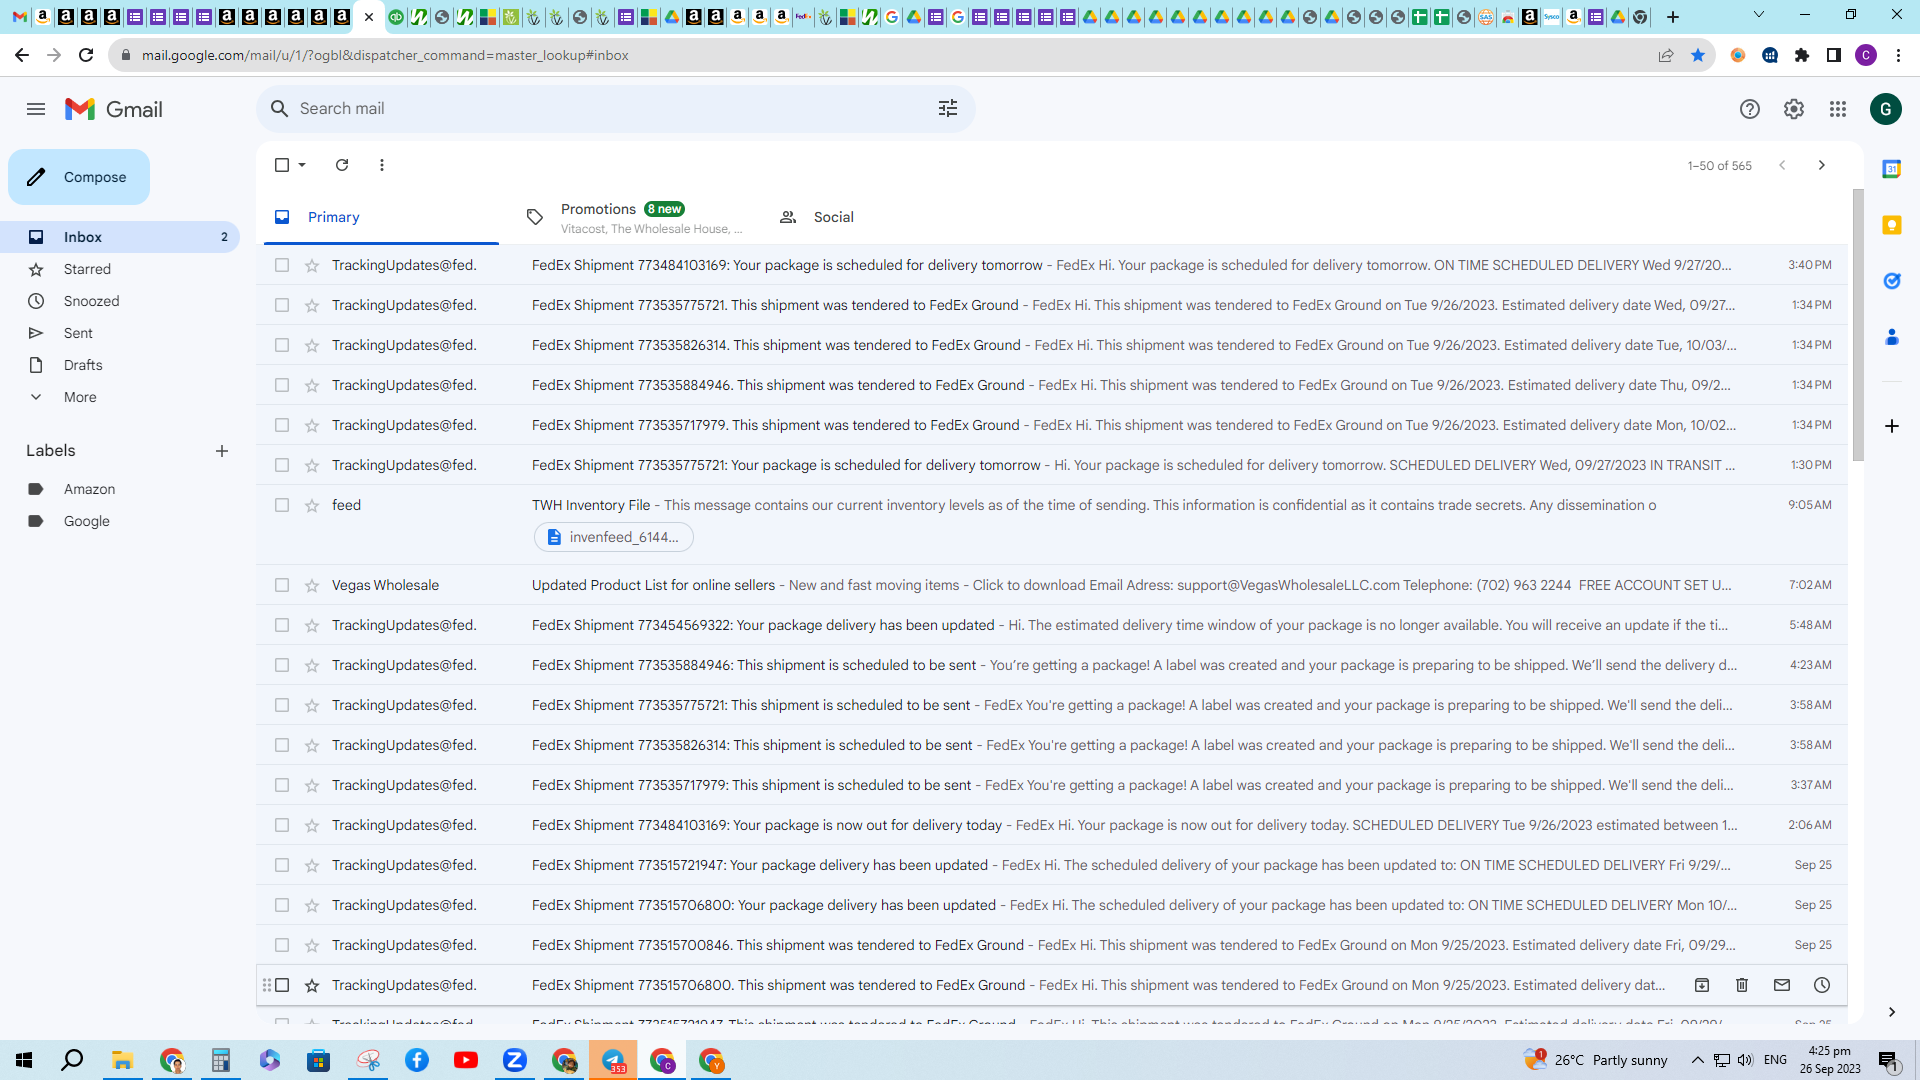Star the Vegas Wholesale email
Image resolution: width=1920 pixels, height=1080 pixels.
312,585
